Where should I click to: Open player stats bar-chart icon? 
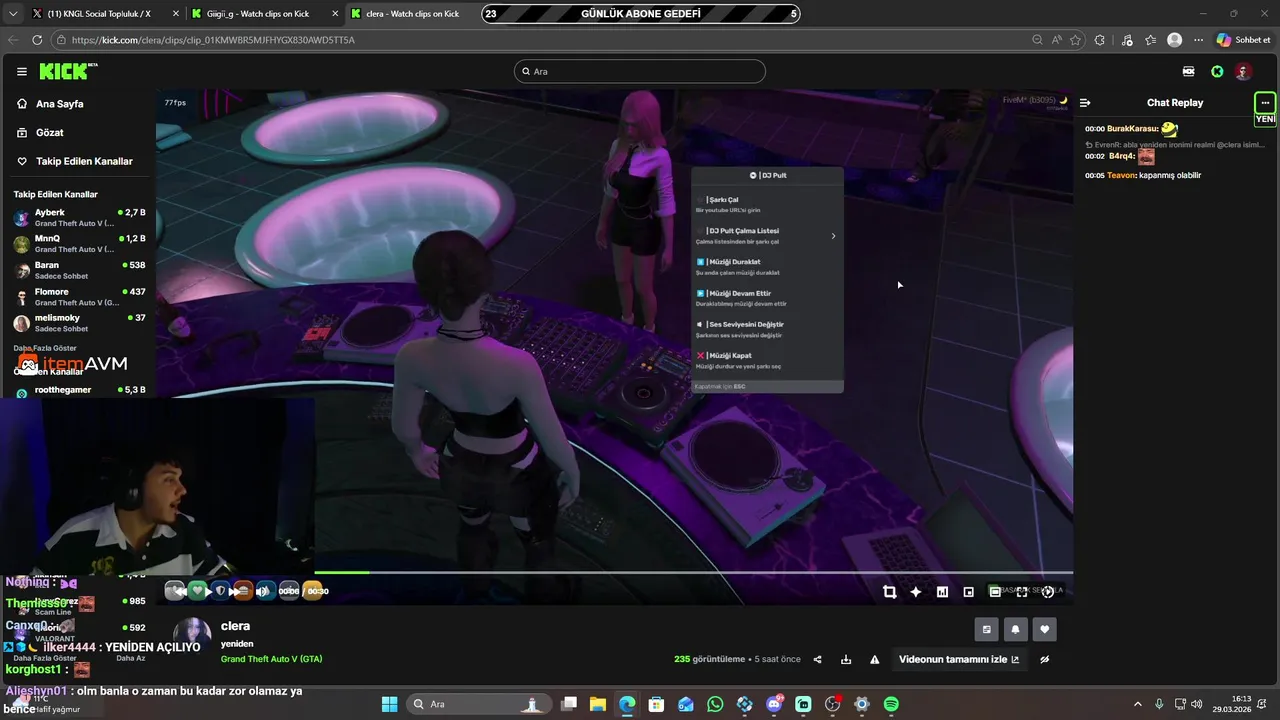click(942, 592)
